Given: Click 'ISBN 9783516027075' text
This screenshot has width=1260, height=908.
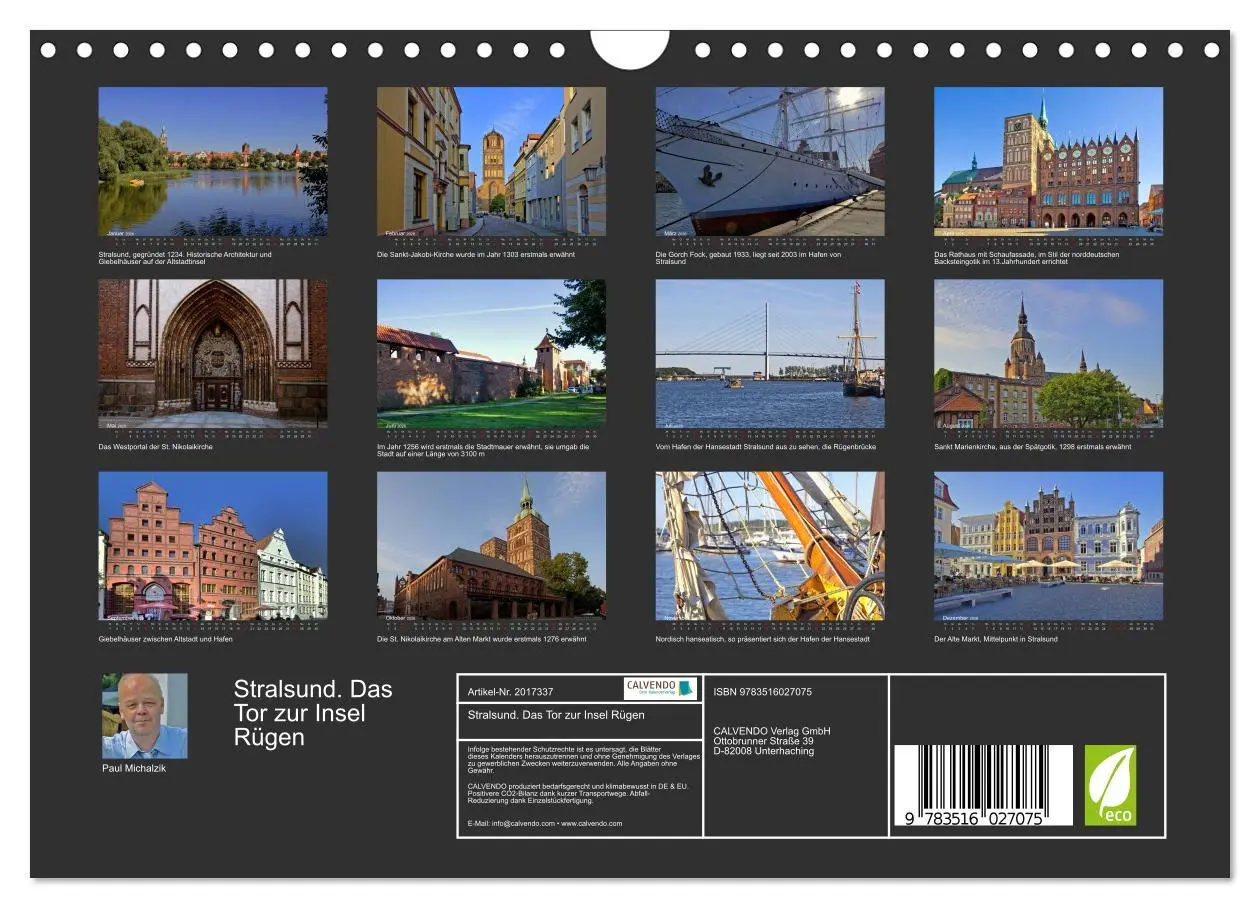Looking at the screenshot, I should point(763,692).
